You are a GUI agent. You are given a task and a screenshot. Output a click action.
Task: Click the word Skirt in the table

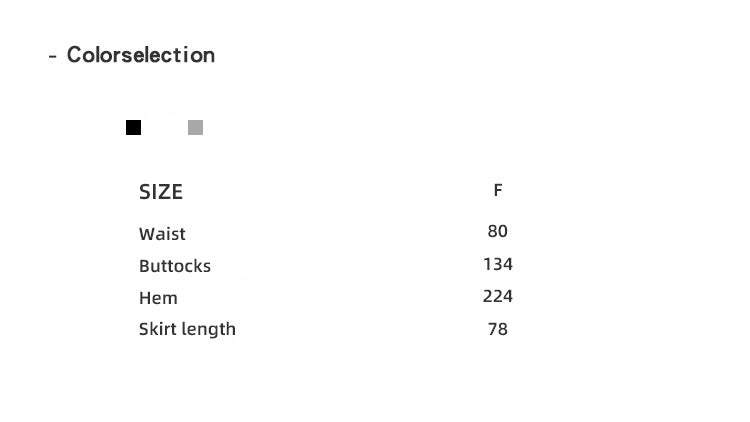[x=155, y=329]
